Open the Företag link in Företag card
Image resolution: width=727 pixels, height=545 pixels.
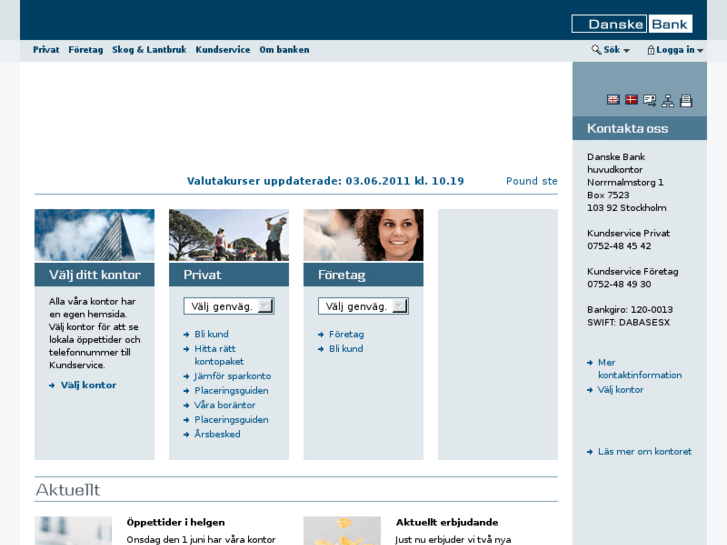[346, 334]
